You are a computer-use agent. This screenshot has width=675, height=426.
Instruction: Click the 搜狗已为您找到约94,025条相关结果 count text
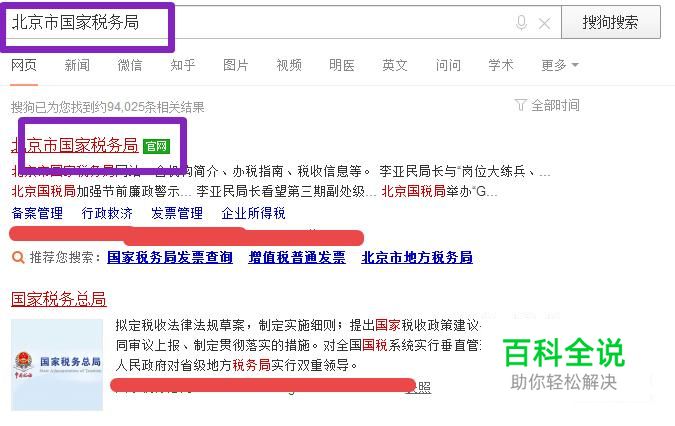(x=108, y=107)
